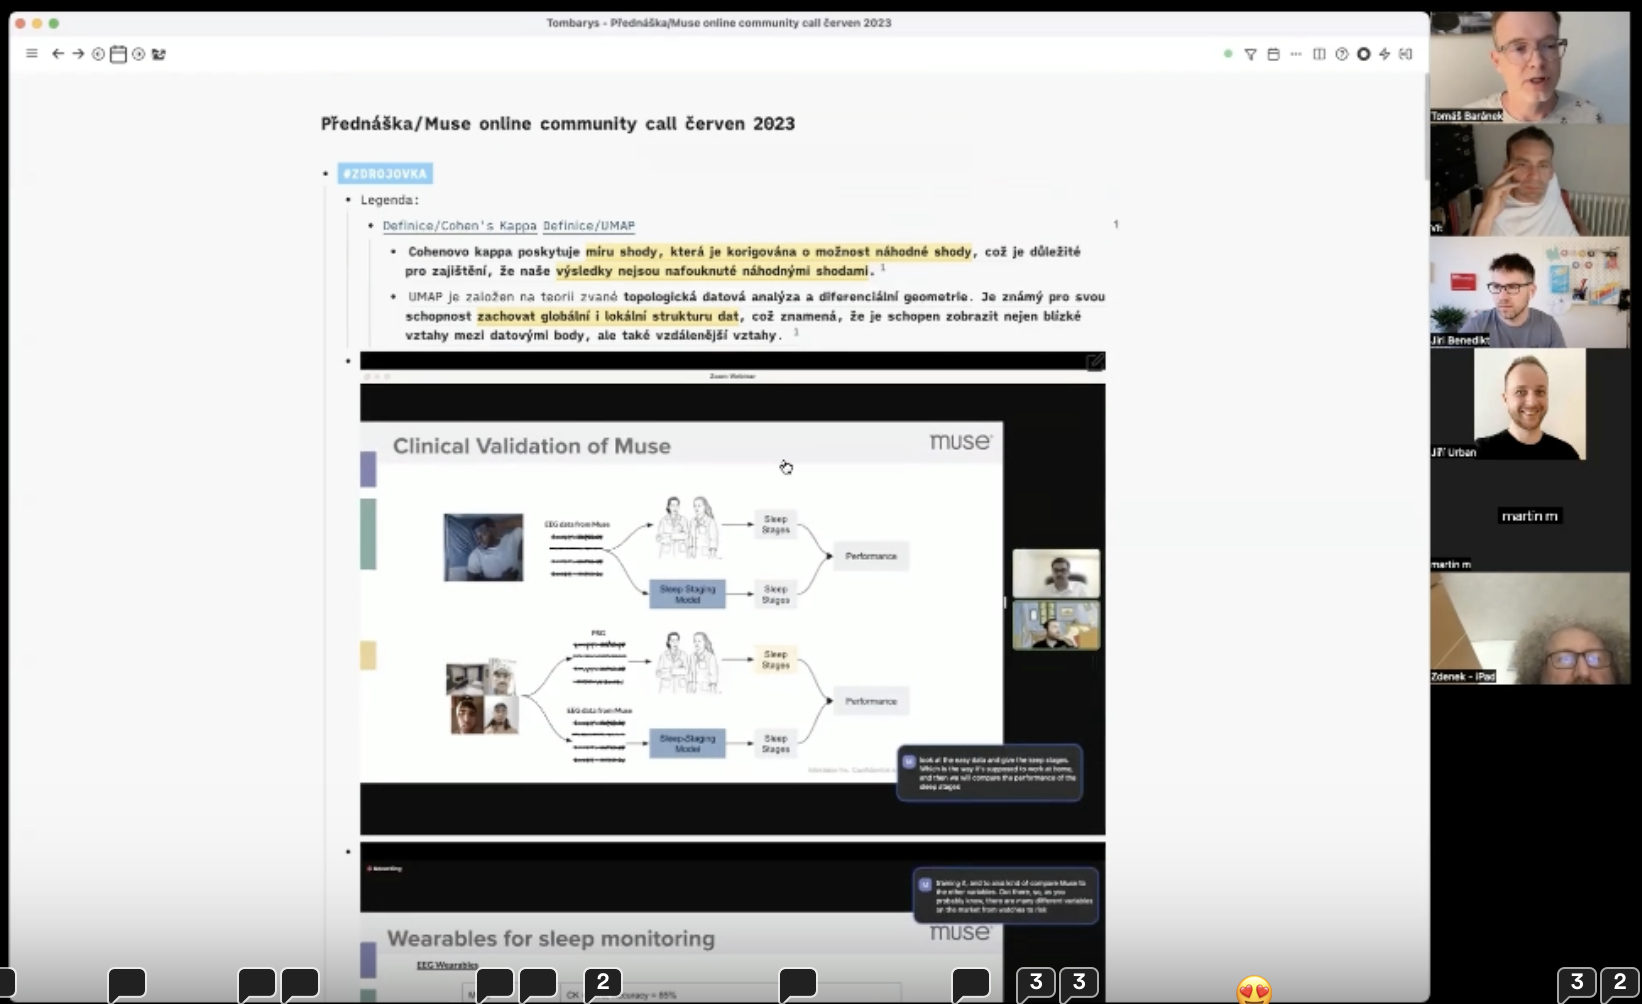Image resolution: width=1642 pixels, height=1004 pixels.
Task: Click upper Sleep Staging Model box in slide
Action: pyautogui.click(x=687, y=594)
